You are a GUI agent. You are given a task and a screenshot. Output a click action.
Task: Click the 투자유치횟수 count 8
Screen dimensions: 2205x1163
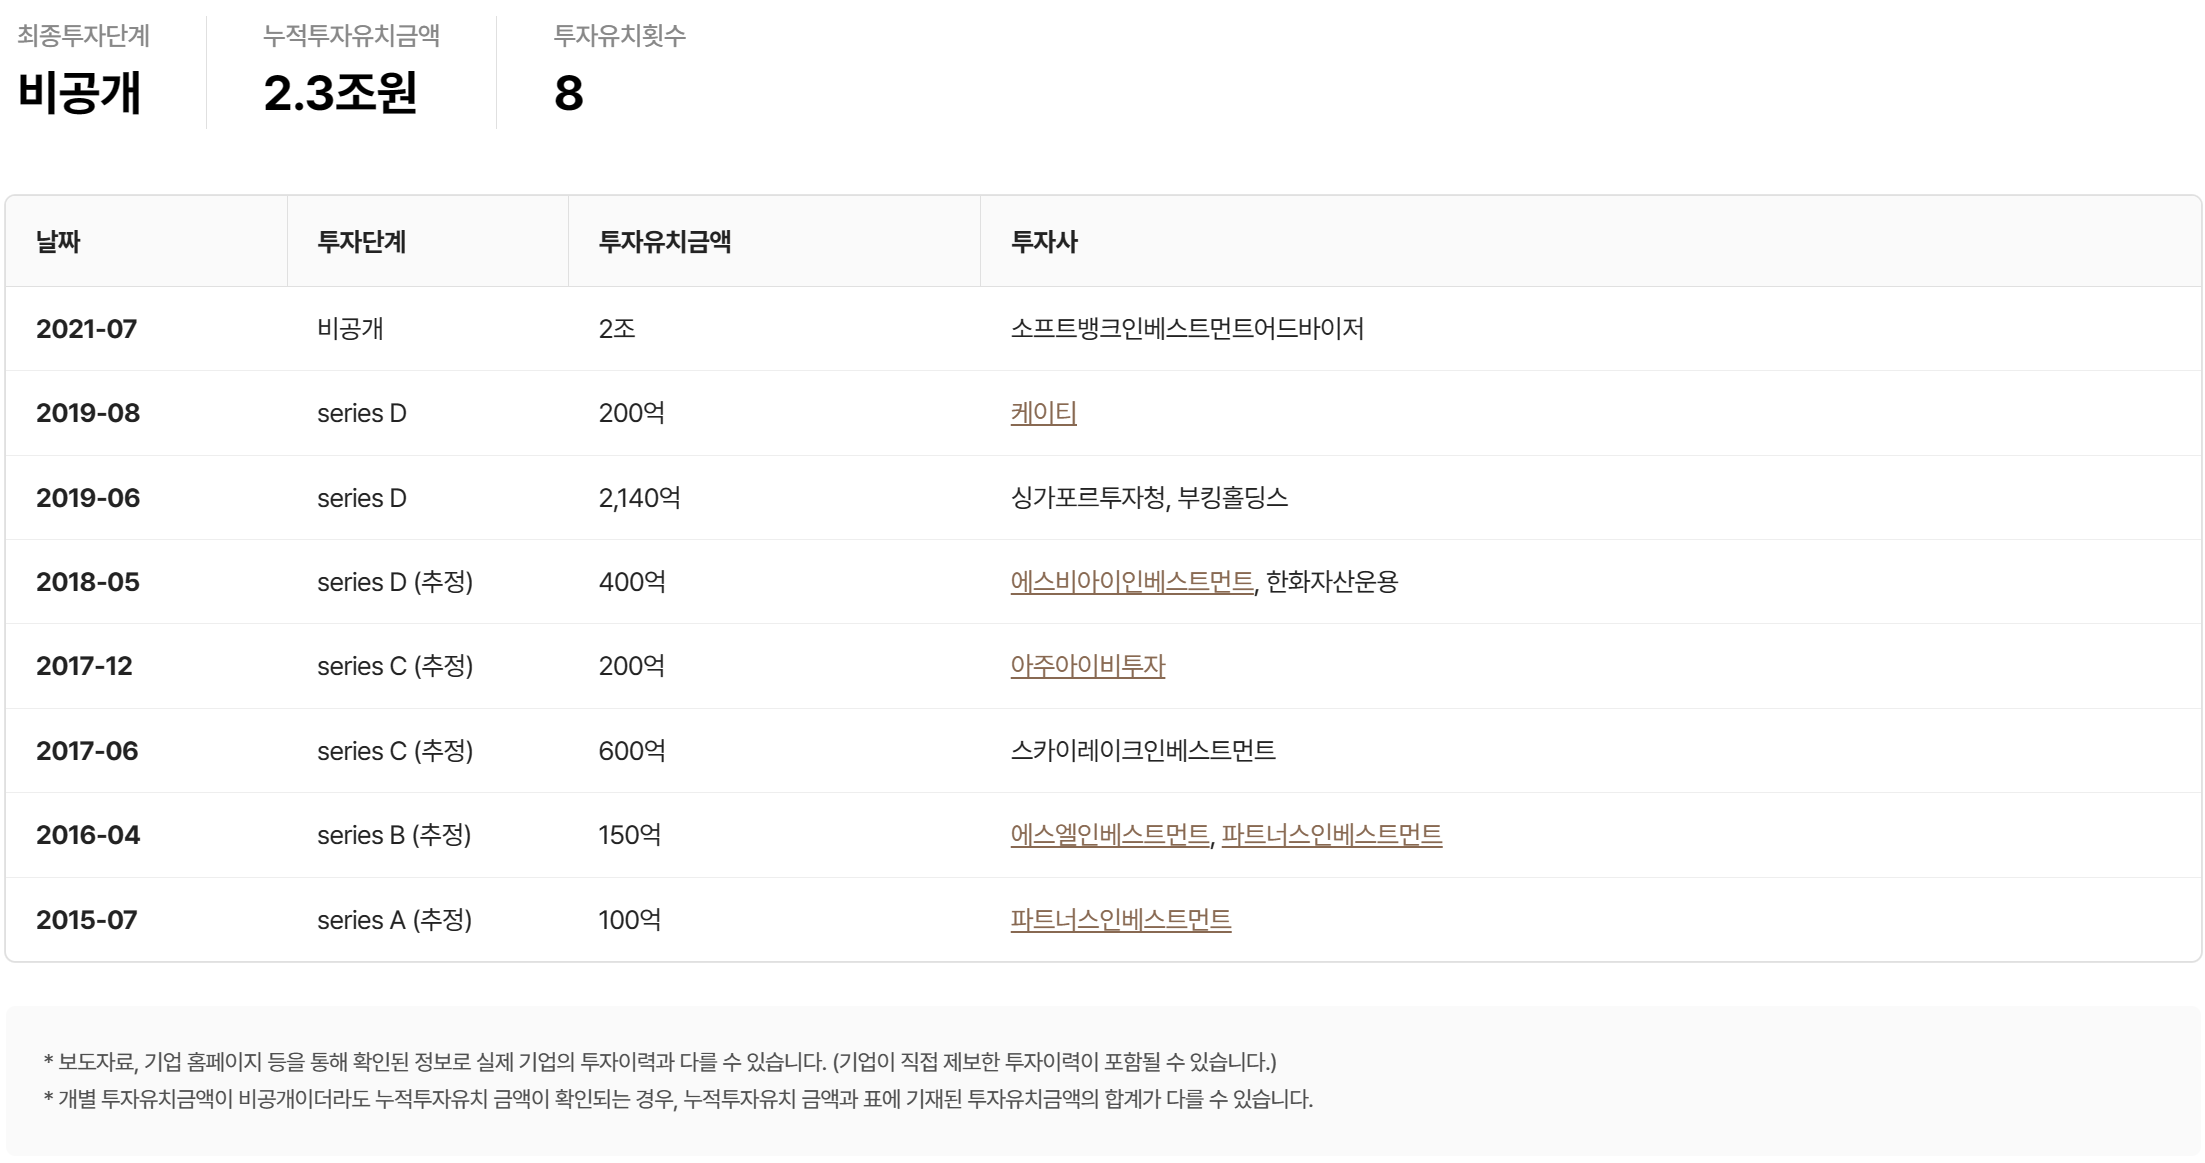point(568,93)
